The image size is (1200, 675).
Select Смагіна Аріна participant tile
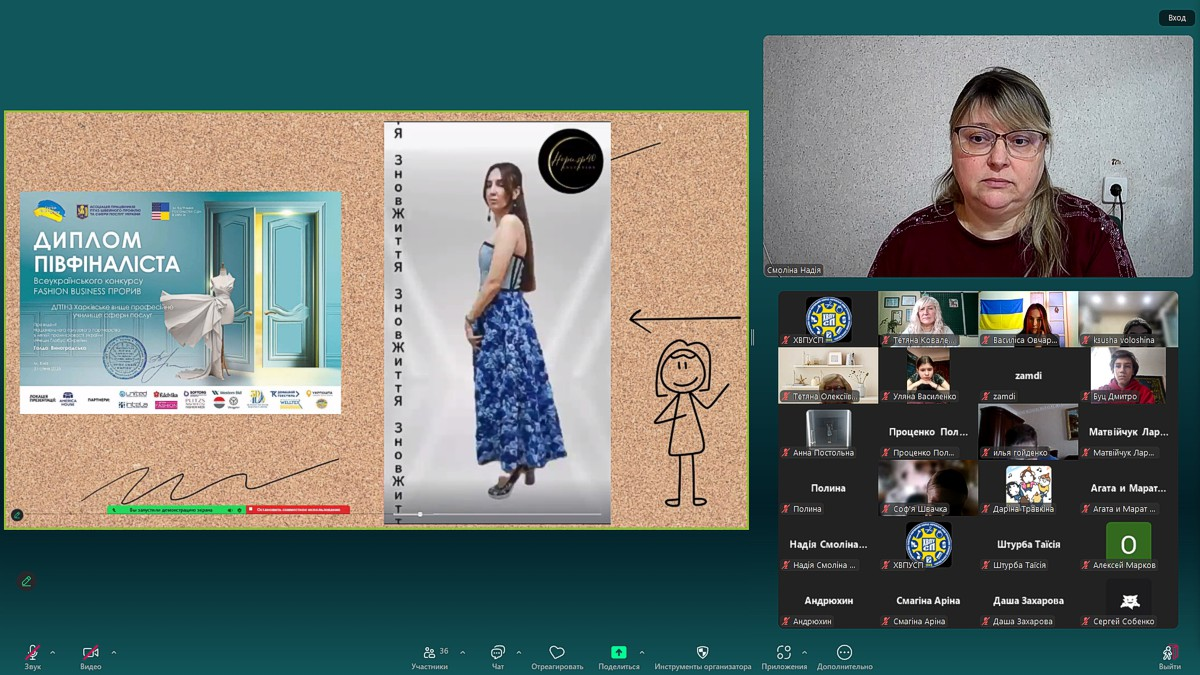click(x=928, y=601)
